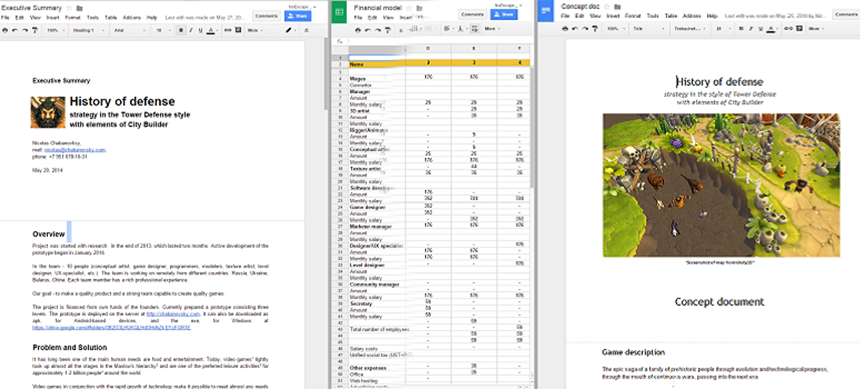Click the Google Docs icon of Concept doc
This screenshot has width=860, height=389.
pos(546,11)
